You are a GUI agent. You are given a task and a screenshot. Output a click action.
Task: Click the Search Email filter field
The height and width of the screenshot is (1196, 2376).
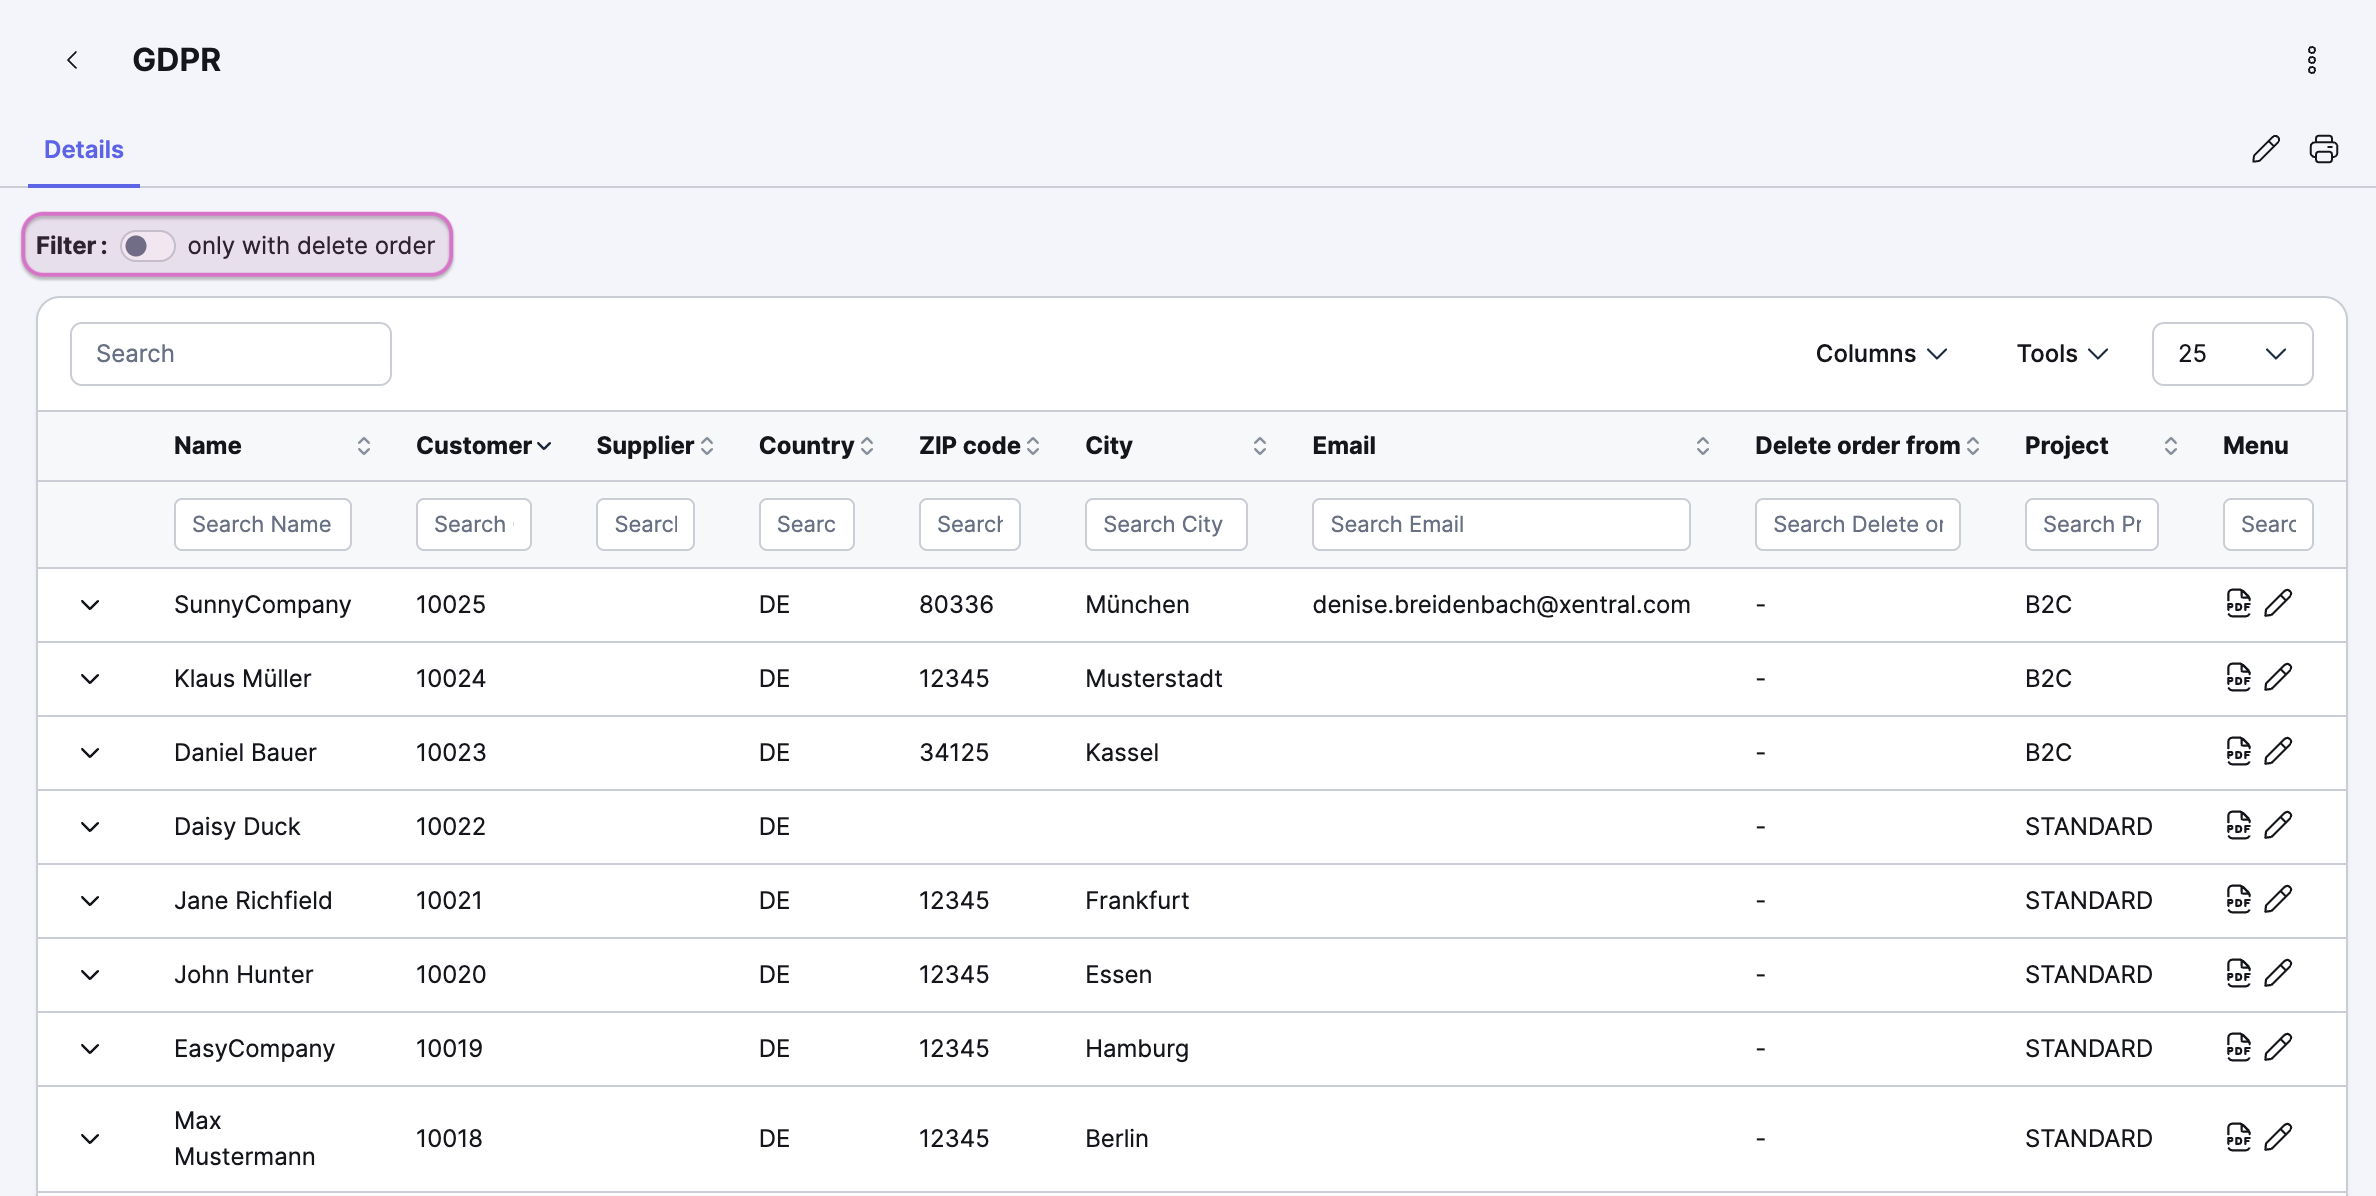click(x=1500, y=525)
